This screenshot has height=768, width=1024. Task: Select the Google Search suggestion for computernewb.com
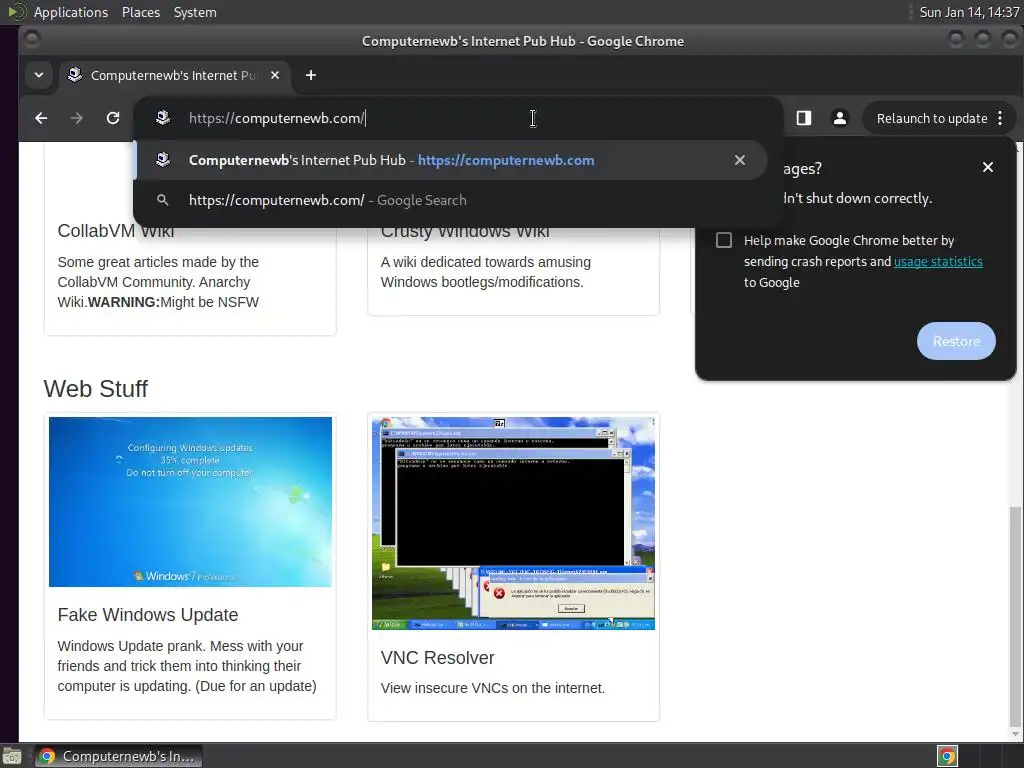point(451,200)
